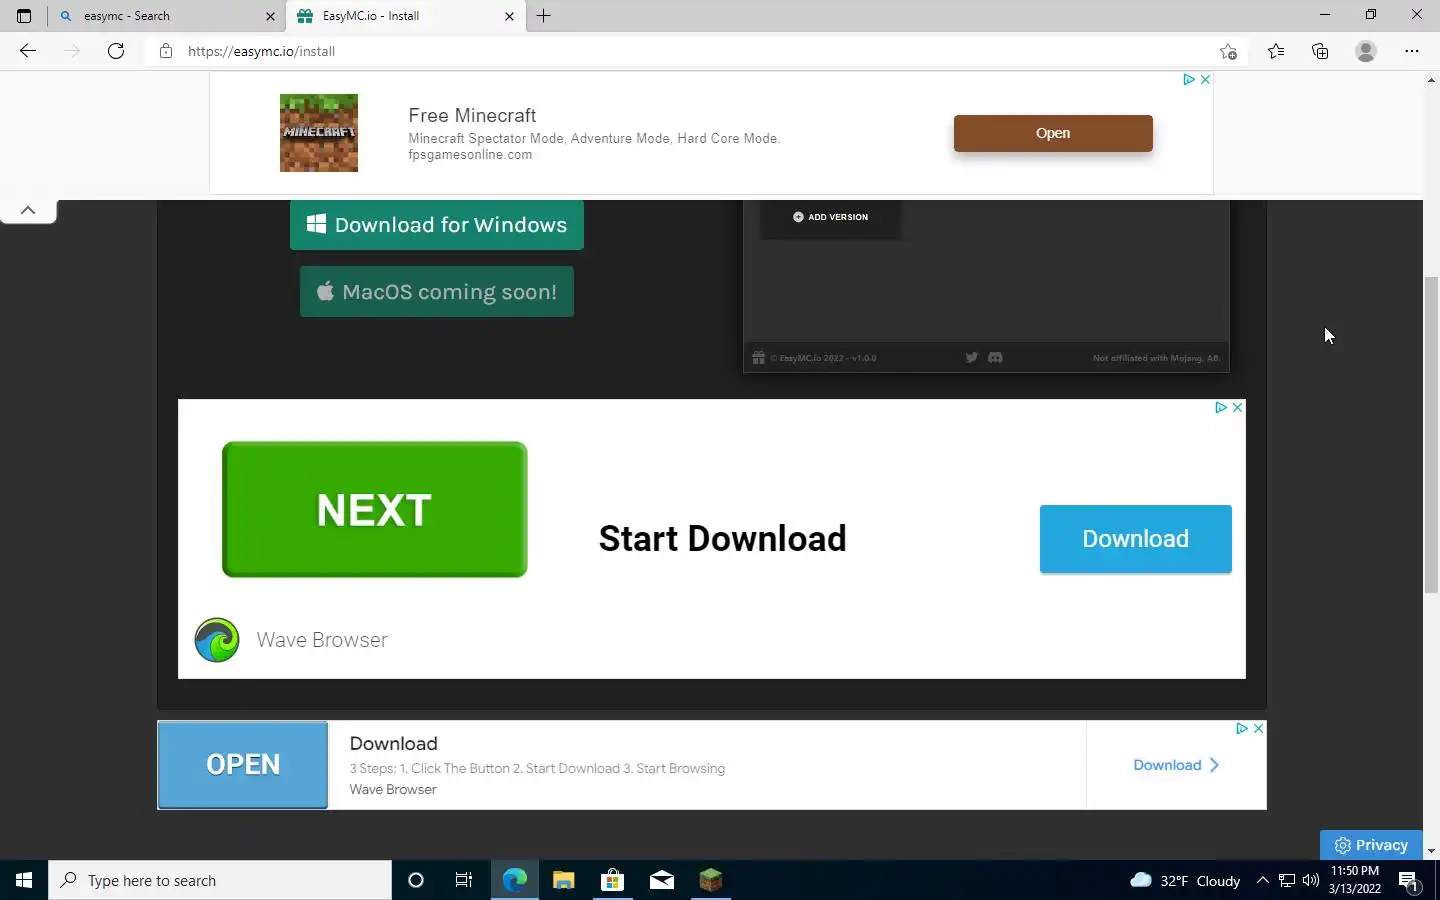Click ADD VERSION in launcher preview
The height and width of the screenshot is (900, 1440).
coord(831,217)
